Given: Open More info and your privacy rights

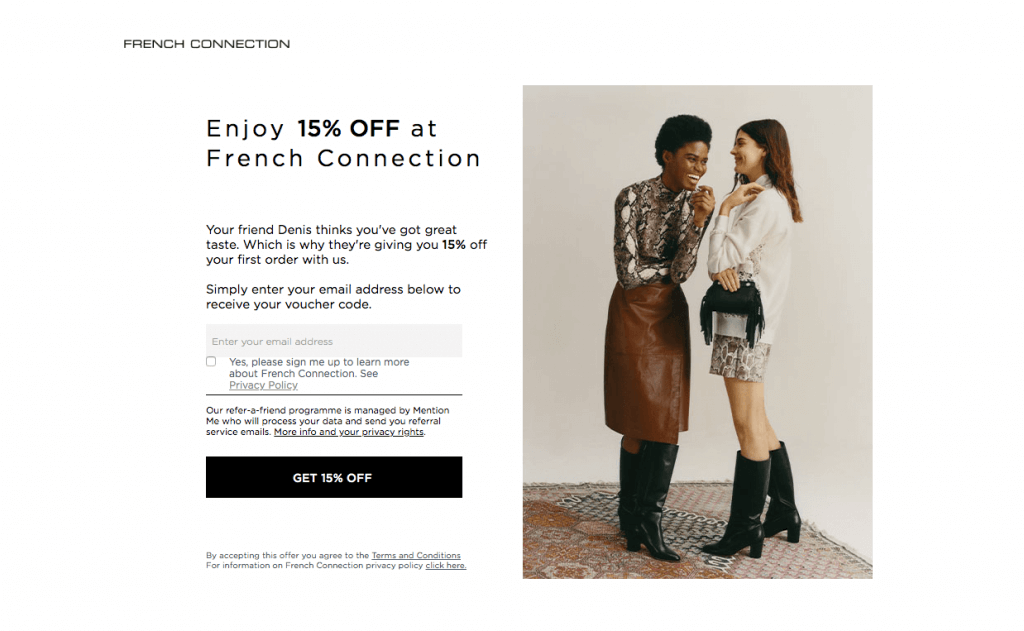Looking at the screenshot, I should pos(349,432).
